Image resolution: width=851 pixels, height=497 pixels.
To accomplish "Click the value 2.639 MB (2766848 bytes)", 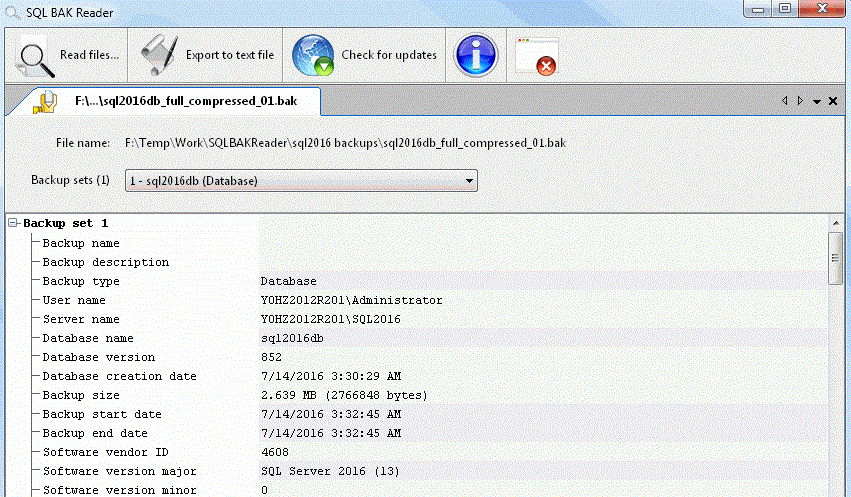I will [344, 395].
